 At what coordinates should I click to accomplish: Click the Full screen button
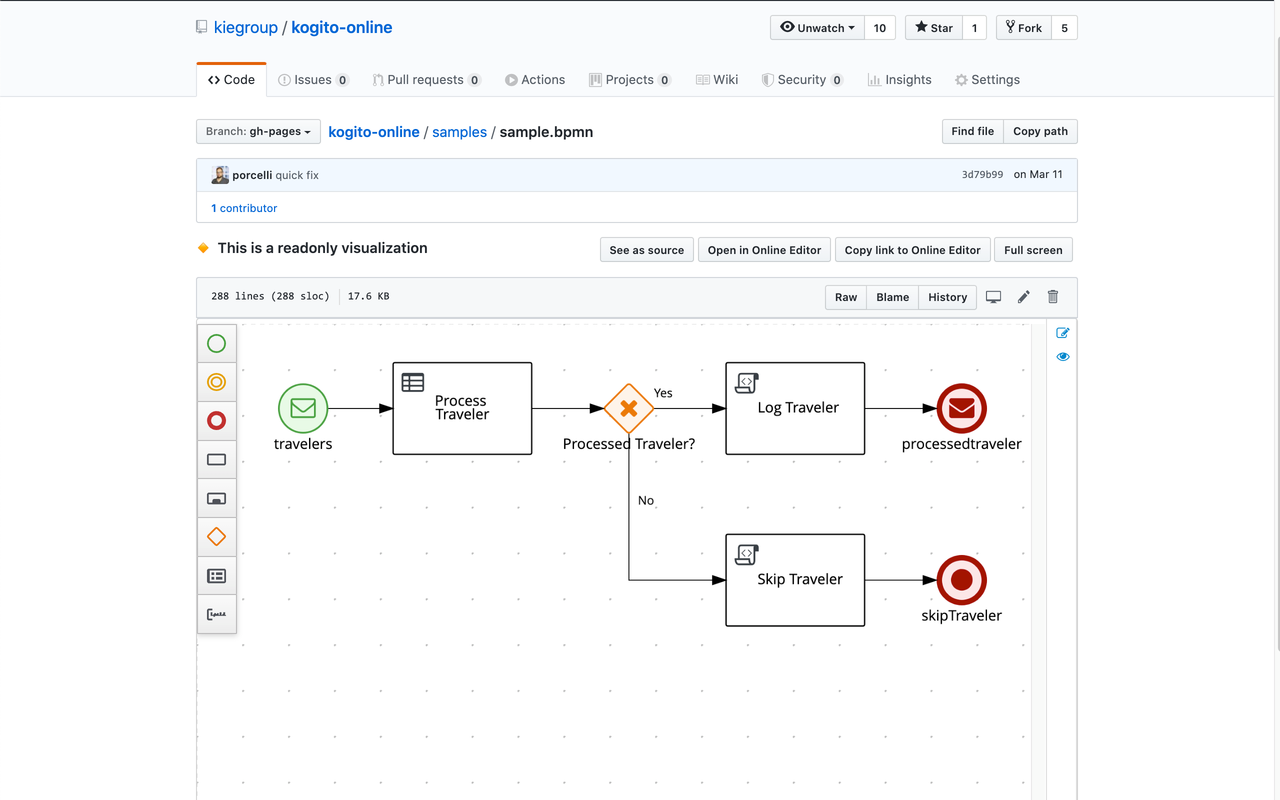[x=1033, y=250]
